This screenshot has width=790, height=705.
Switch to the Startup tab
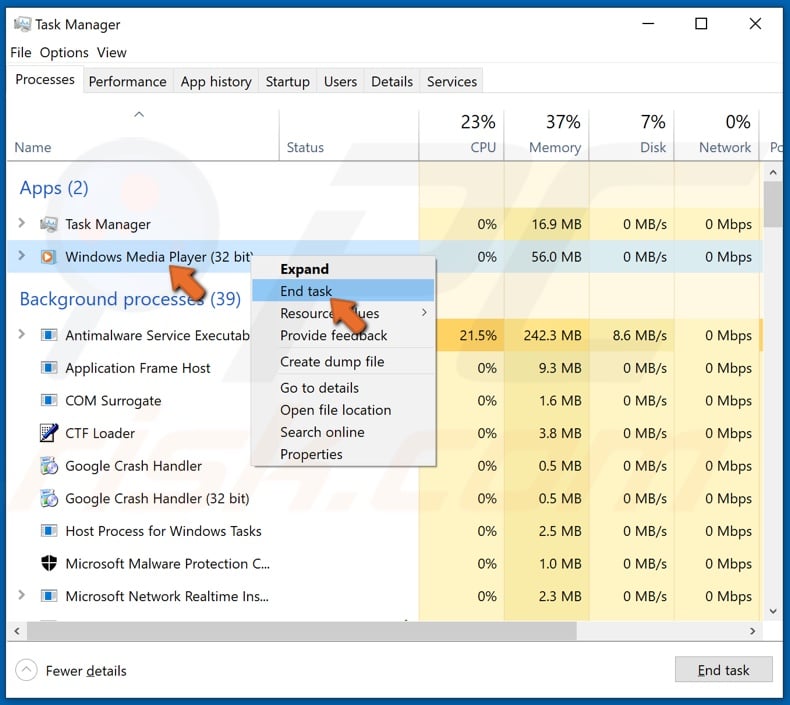click(x=288, y=81)
